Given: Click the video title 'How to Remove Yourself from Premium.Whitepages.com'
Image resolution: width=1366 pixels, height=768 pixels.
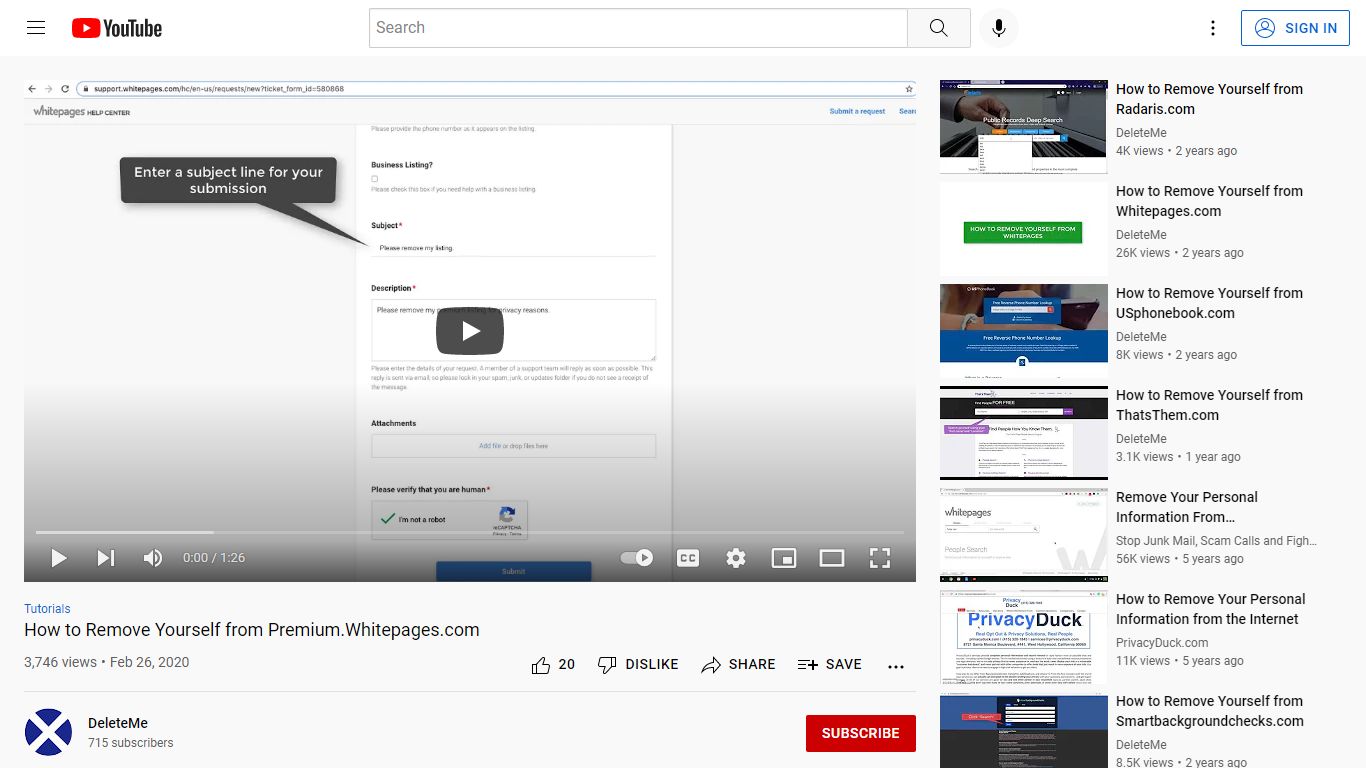Looking at the screenshot, I should (x=252, y=630).
